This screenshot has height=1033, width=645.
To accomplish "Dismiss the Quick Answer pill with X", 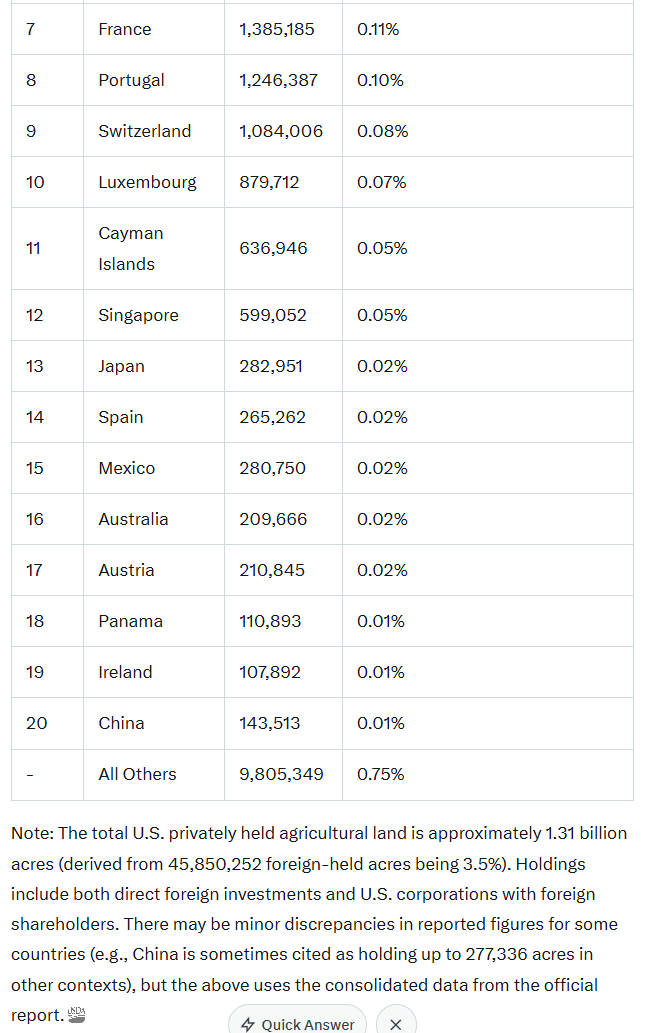I will click(x=395, y=1024).
